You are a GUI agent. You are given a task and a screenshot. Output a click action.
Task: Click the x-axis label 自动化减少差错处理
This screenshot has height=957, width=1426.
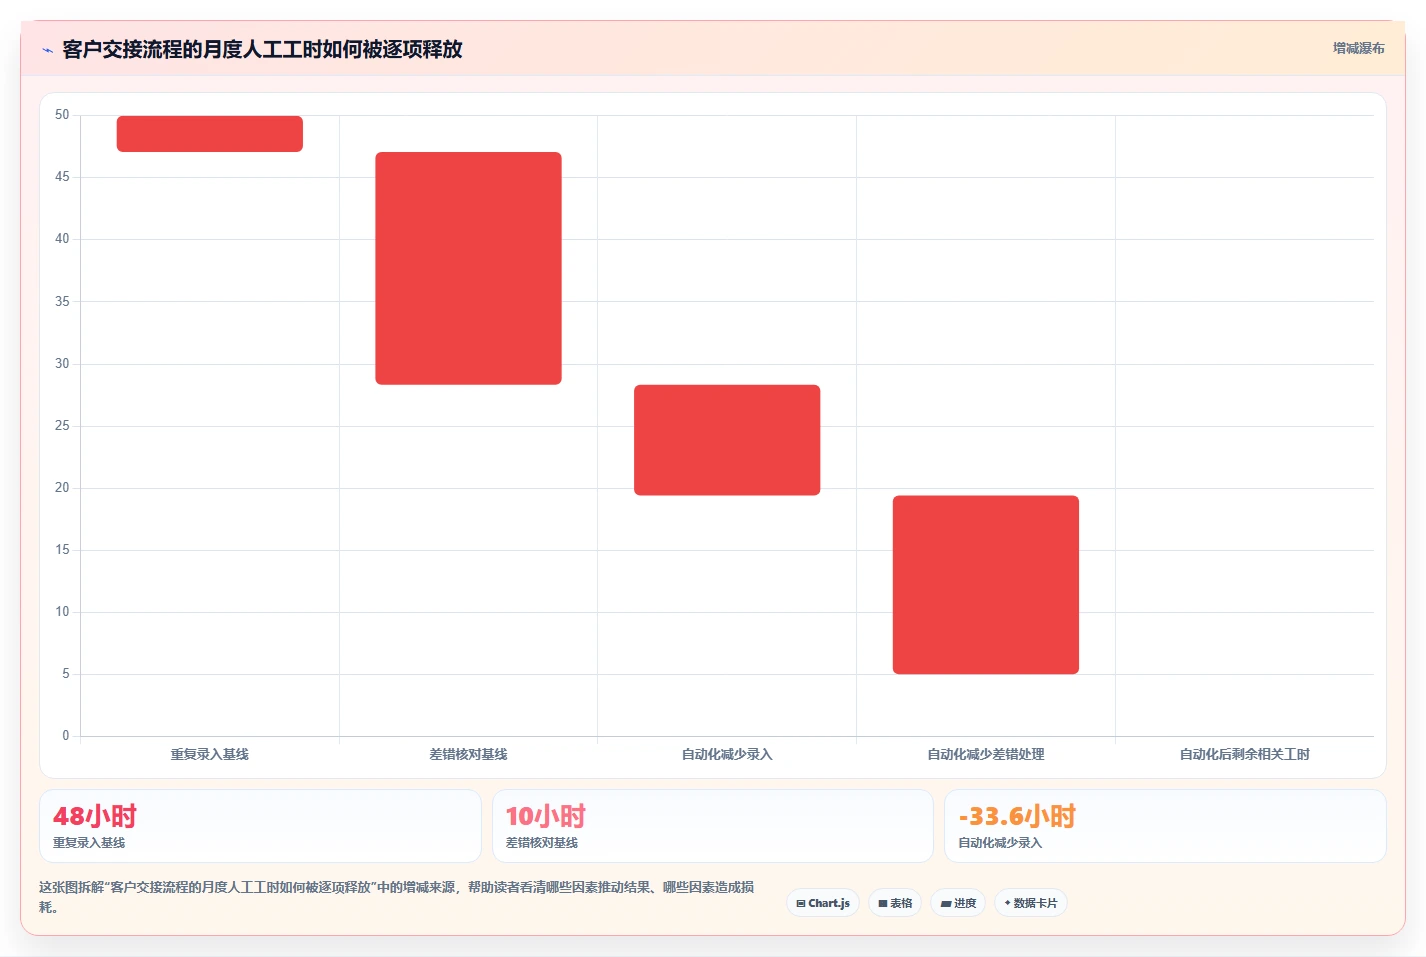pyautogui.click(x=986, y=754)
